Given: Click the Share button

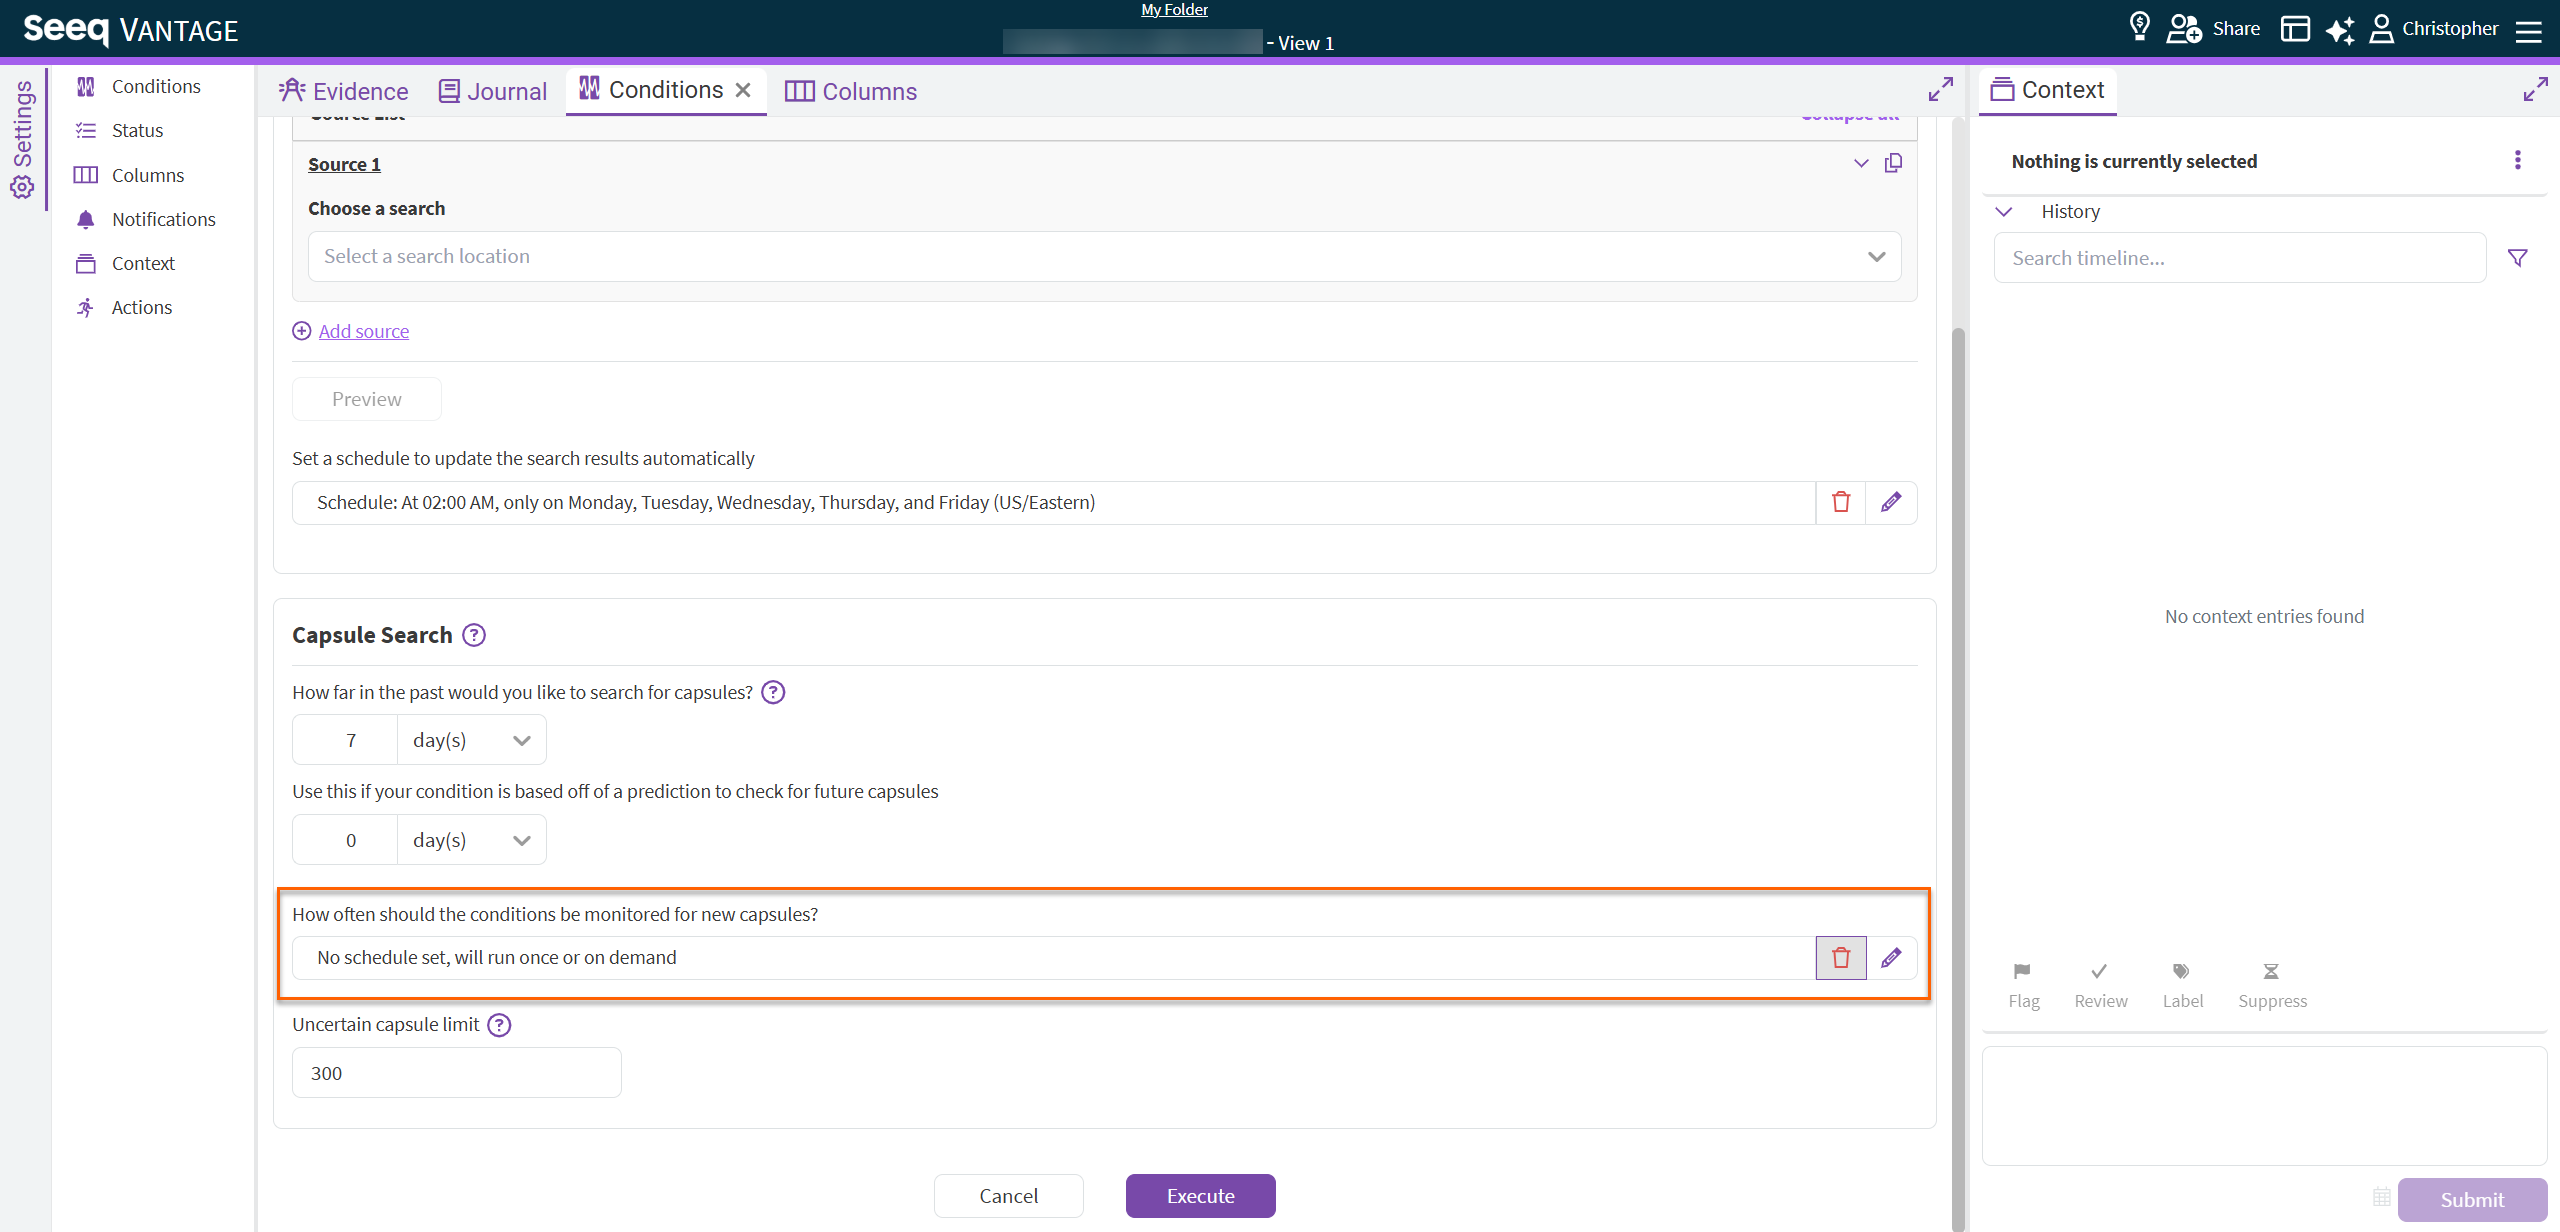Looking at the screenshot, I should click(x=2237, y=29).
